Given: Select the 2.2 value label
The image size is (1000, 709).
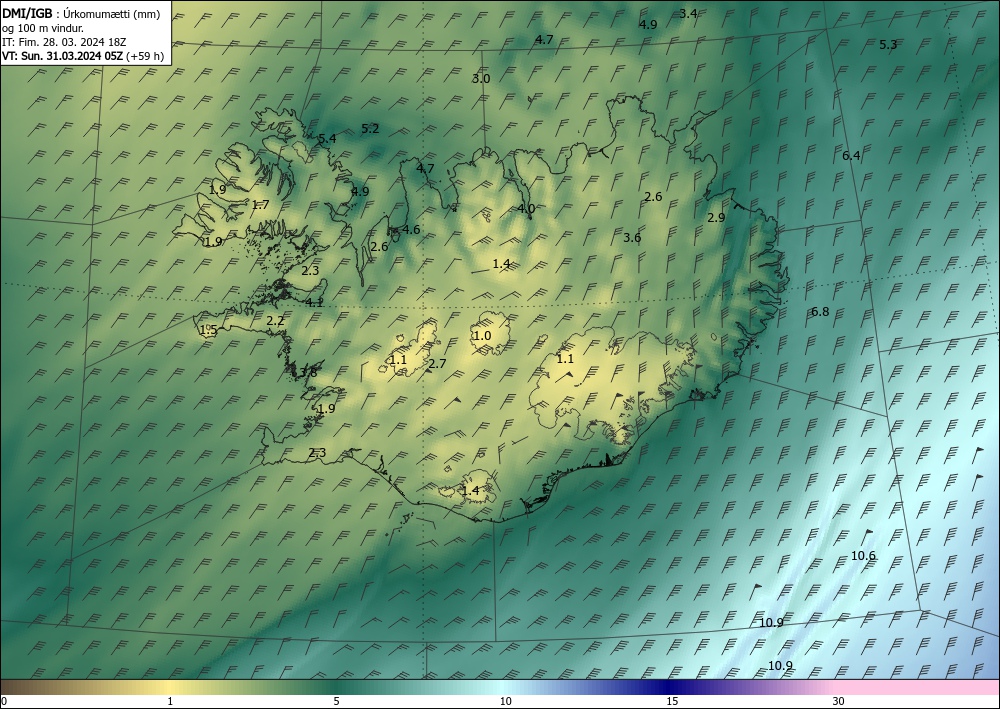Looking at the screenshot, I should pyautogui.click(x=275, y=321).
